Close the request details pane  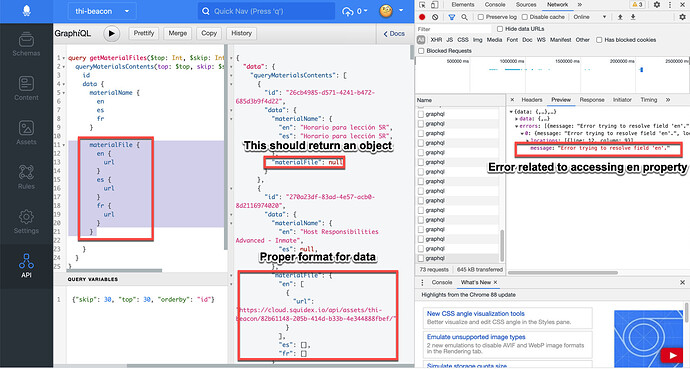coord(512,100)
